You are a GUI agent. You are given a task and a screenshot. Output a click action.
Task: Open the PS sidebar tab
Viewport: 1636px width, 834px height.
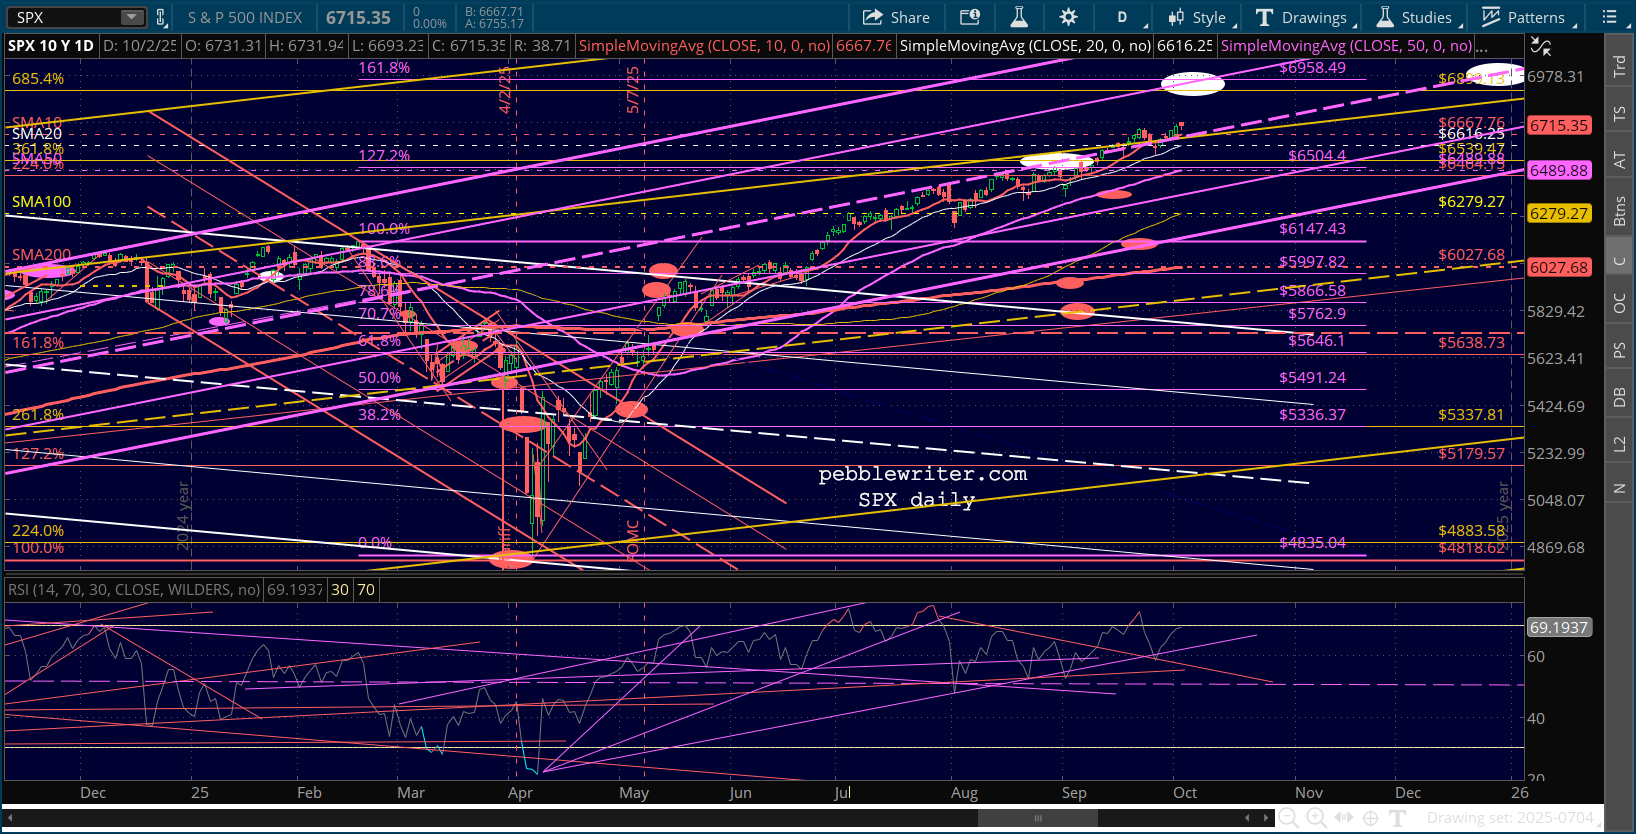click(x=1620, y=350)
